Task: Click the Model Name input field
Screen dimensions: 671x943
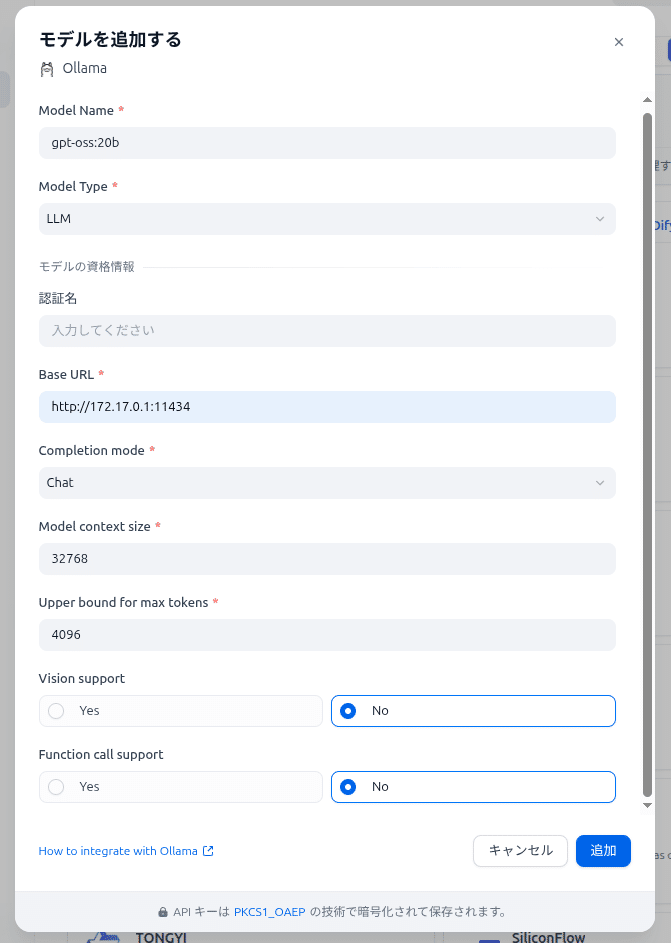Action: (326, 143)
